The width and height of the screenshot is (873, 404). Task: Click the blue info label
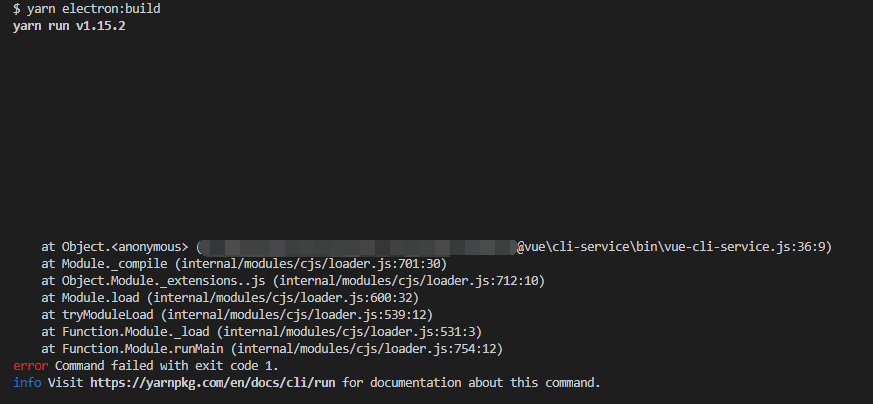27,383
